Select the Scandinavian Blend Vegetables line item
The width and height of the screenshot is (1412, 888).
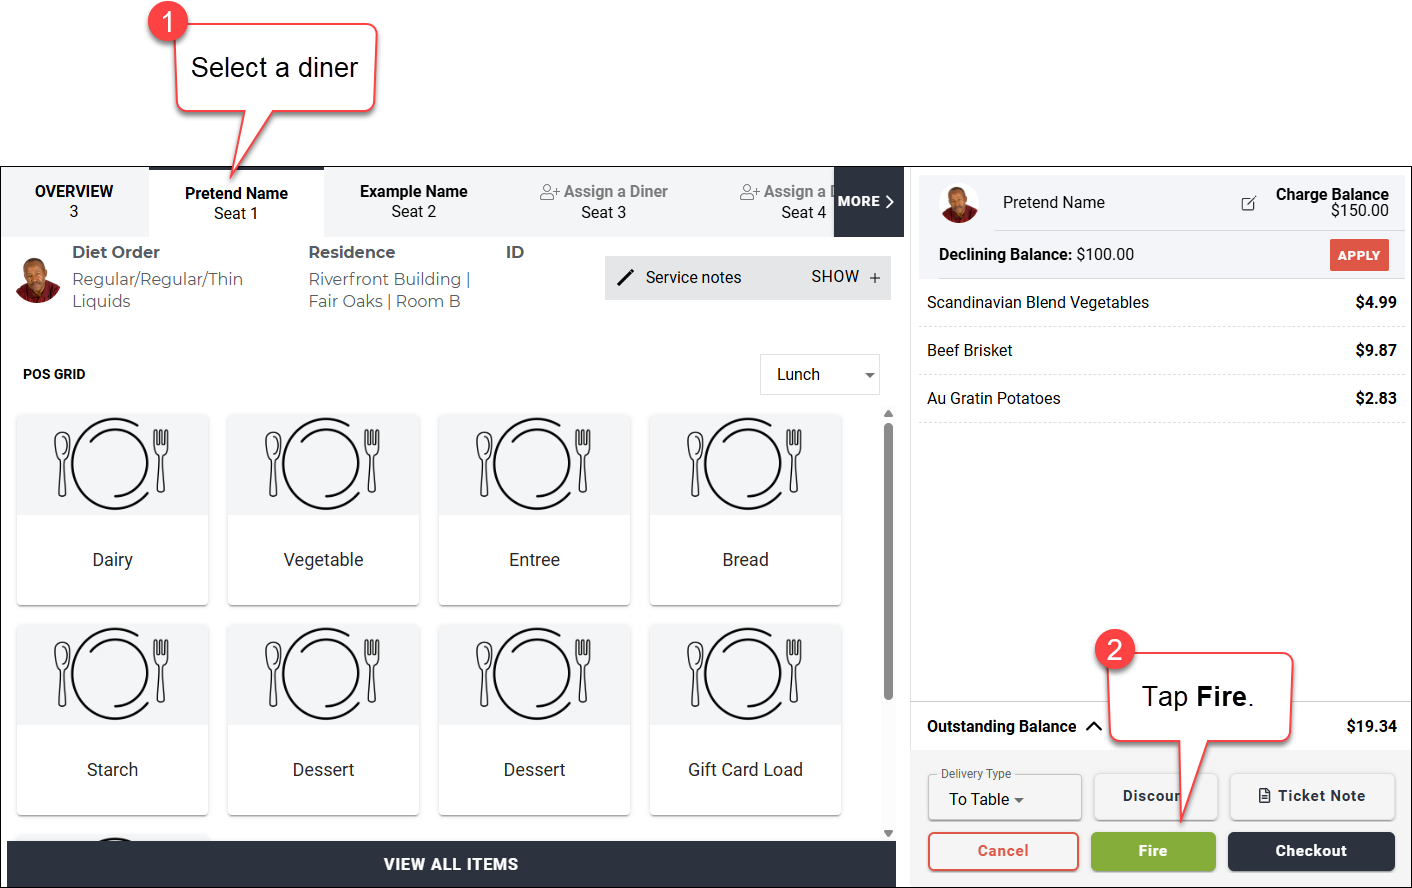tap(1161, 302)
